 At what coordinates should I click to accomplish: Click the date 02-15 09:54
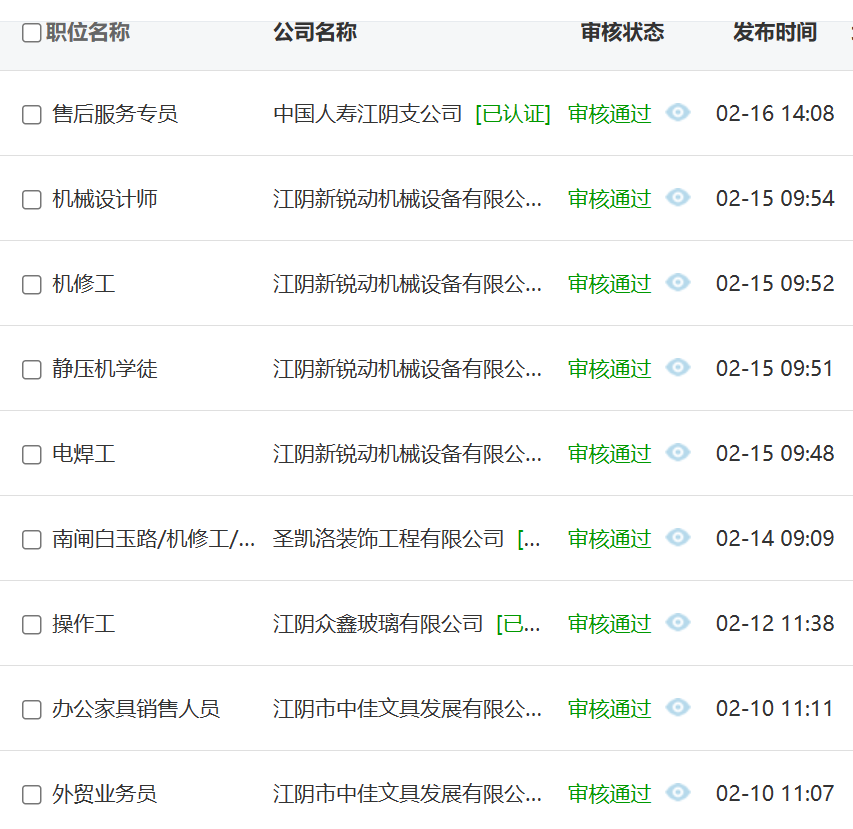[x=775, y=199]
